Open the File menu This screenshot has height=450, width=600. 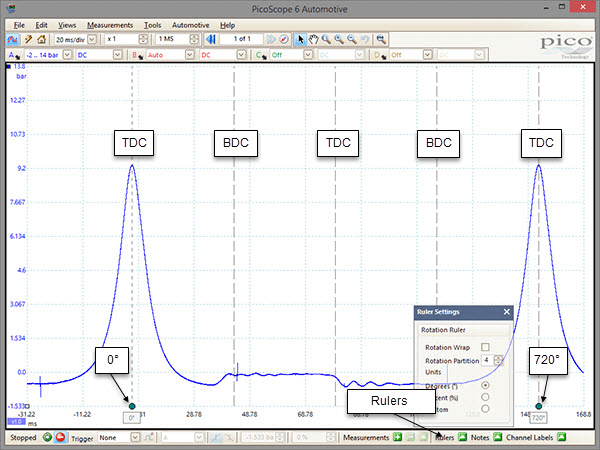19,25
